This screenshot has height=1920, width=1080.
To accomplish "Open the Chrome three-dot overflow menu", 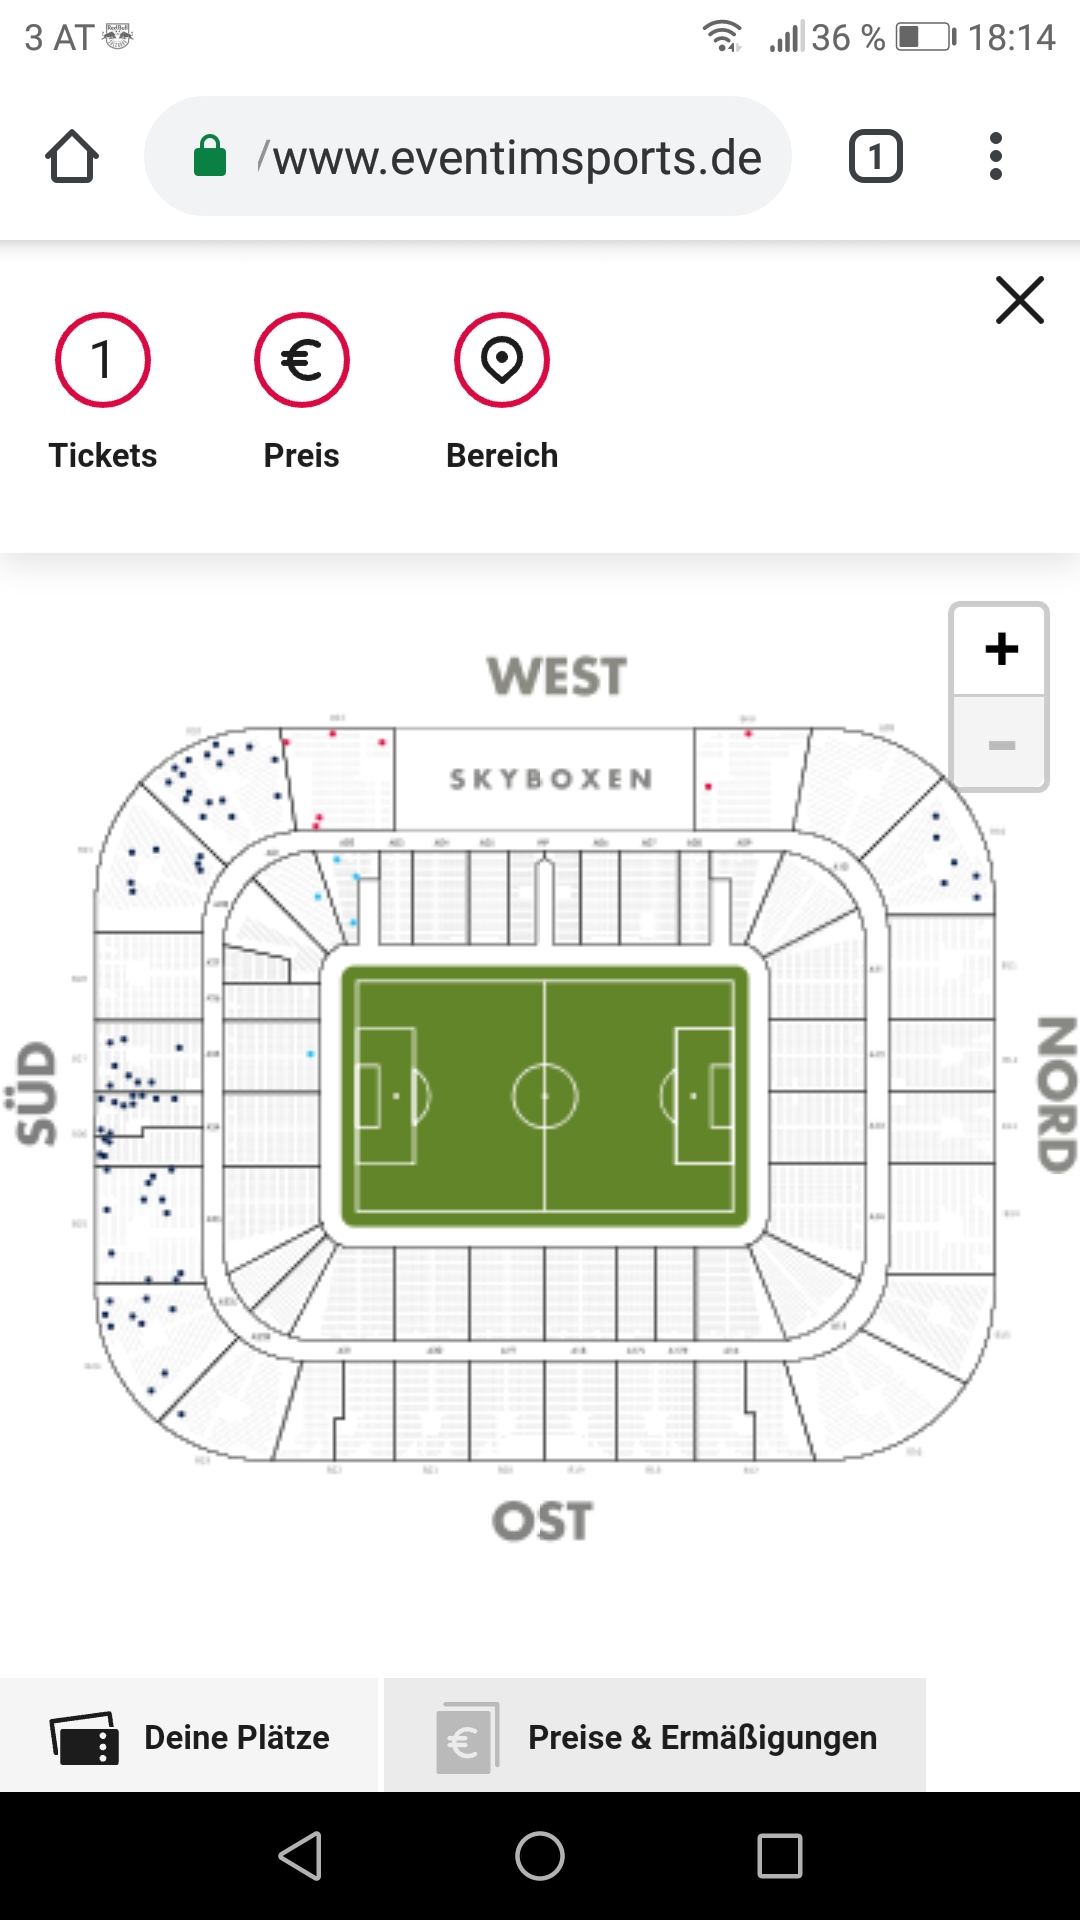I will click(x=995, y=157).
